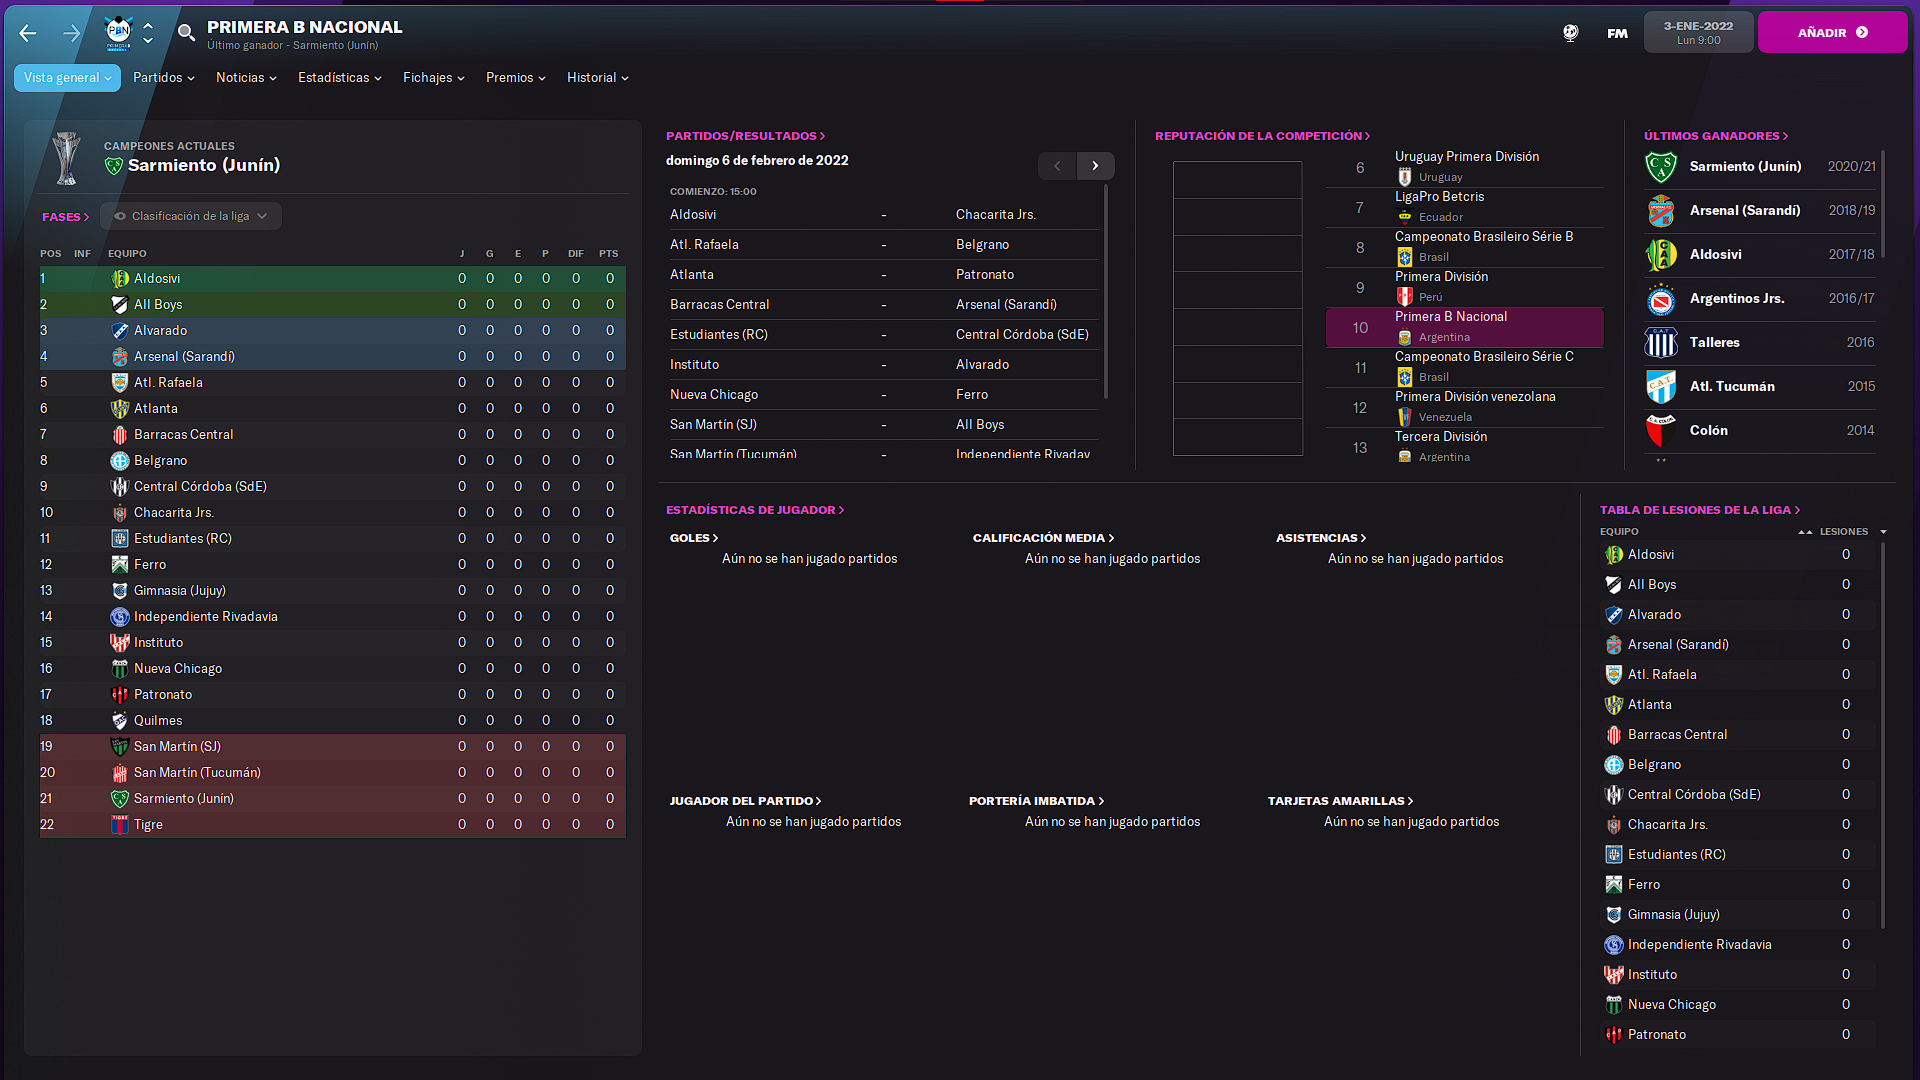The width and height of the screenshot is (1920, 1080).
Task: Open Estadísticas de jugador link
Action: pyautogui.click(x=755, y=510)
